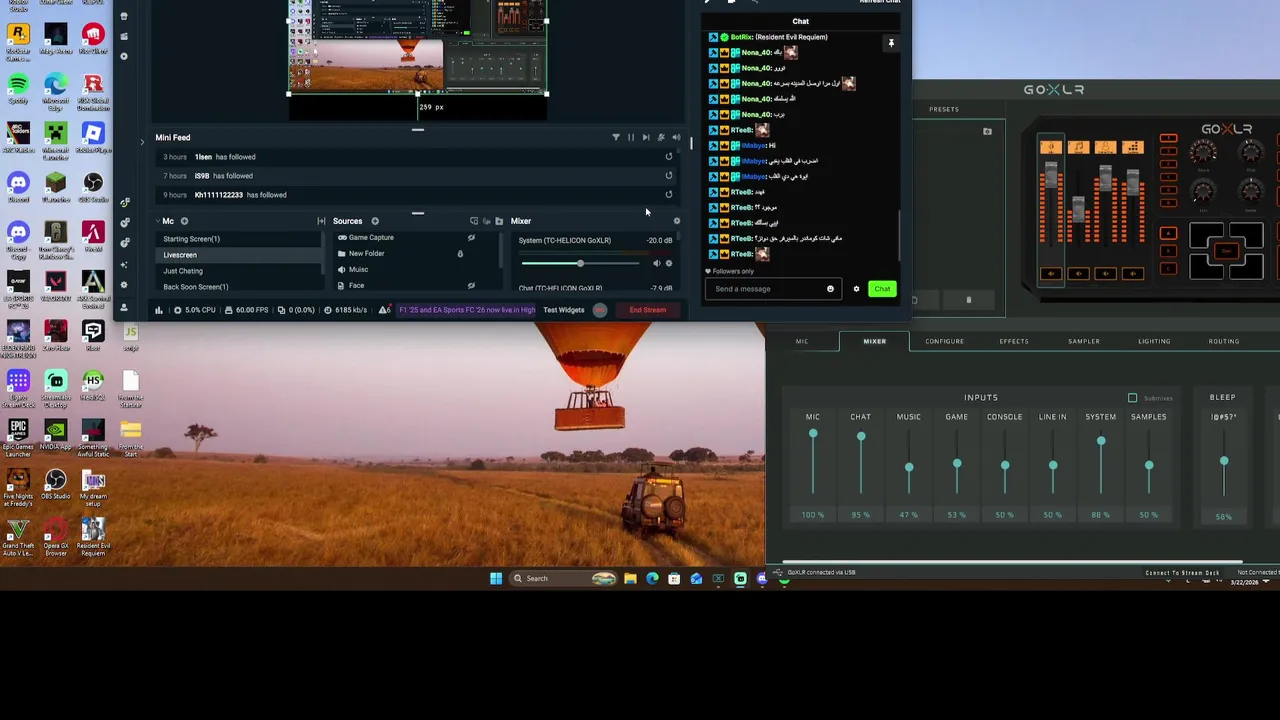
Task: Expand Streamlabs side navigation chevron
Action: tap(141, 142)
